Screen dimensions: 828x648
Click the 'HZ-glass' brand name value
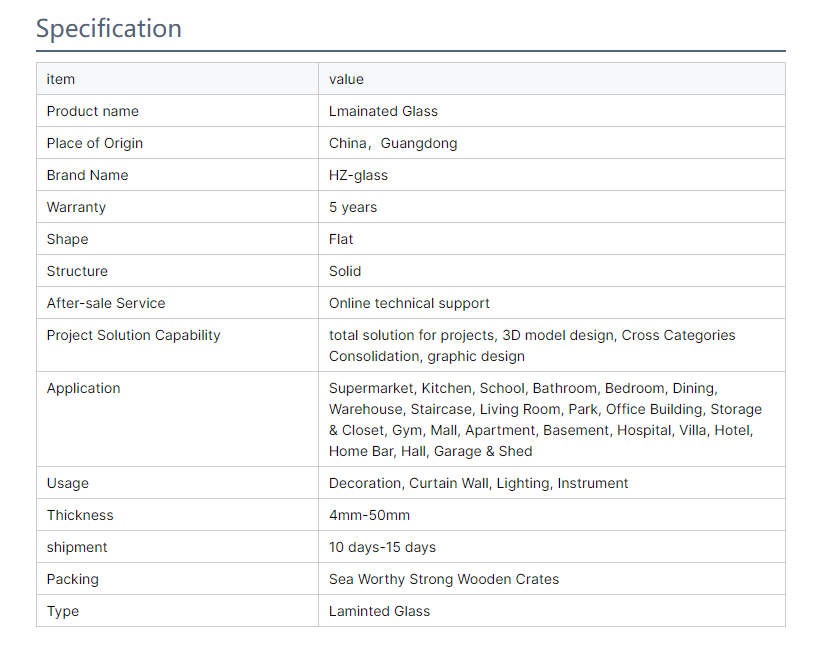click(358, 175)
